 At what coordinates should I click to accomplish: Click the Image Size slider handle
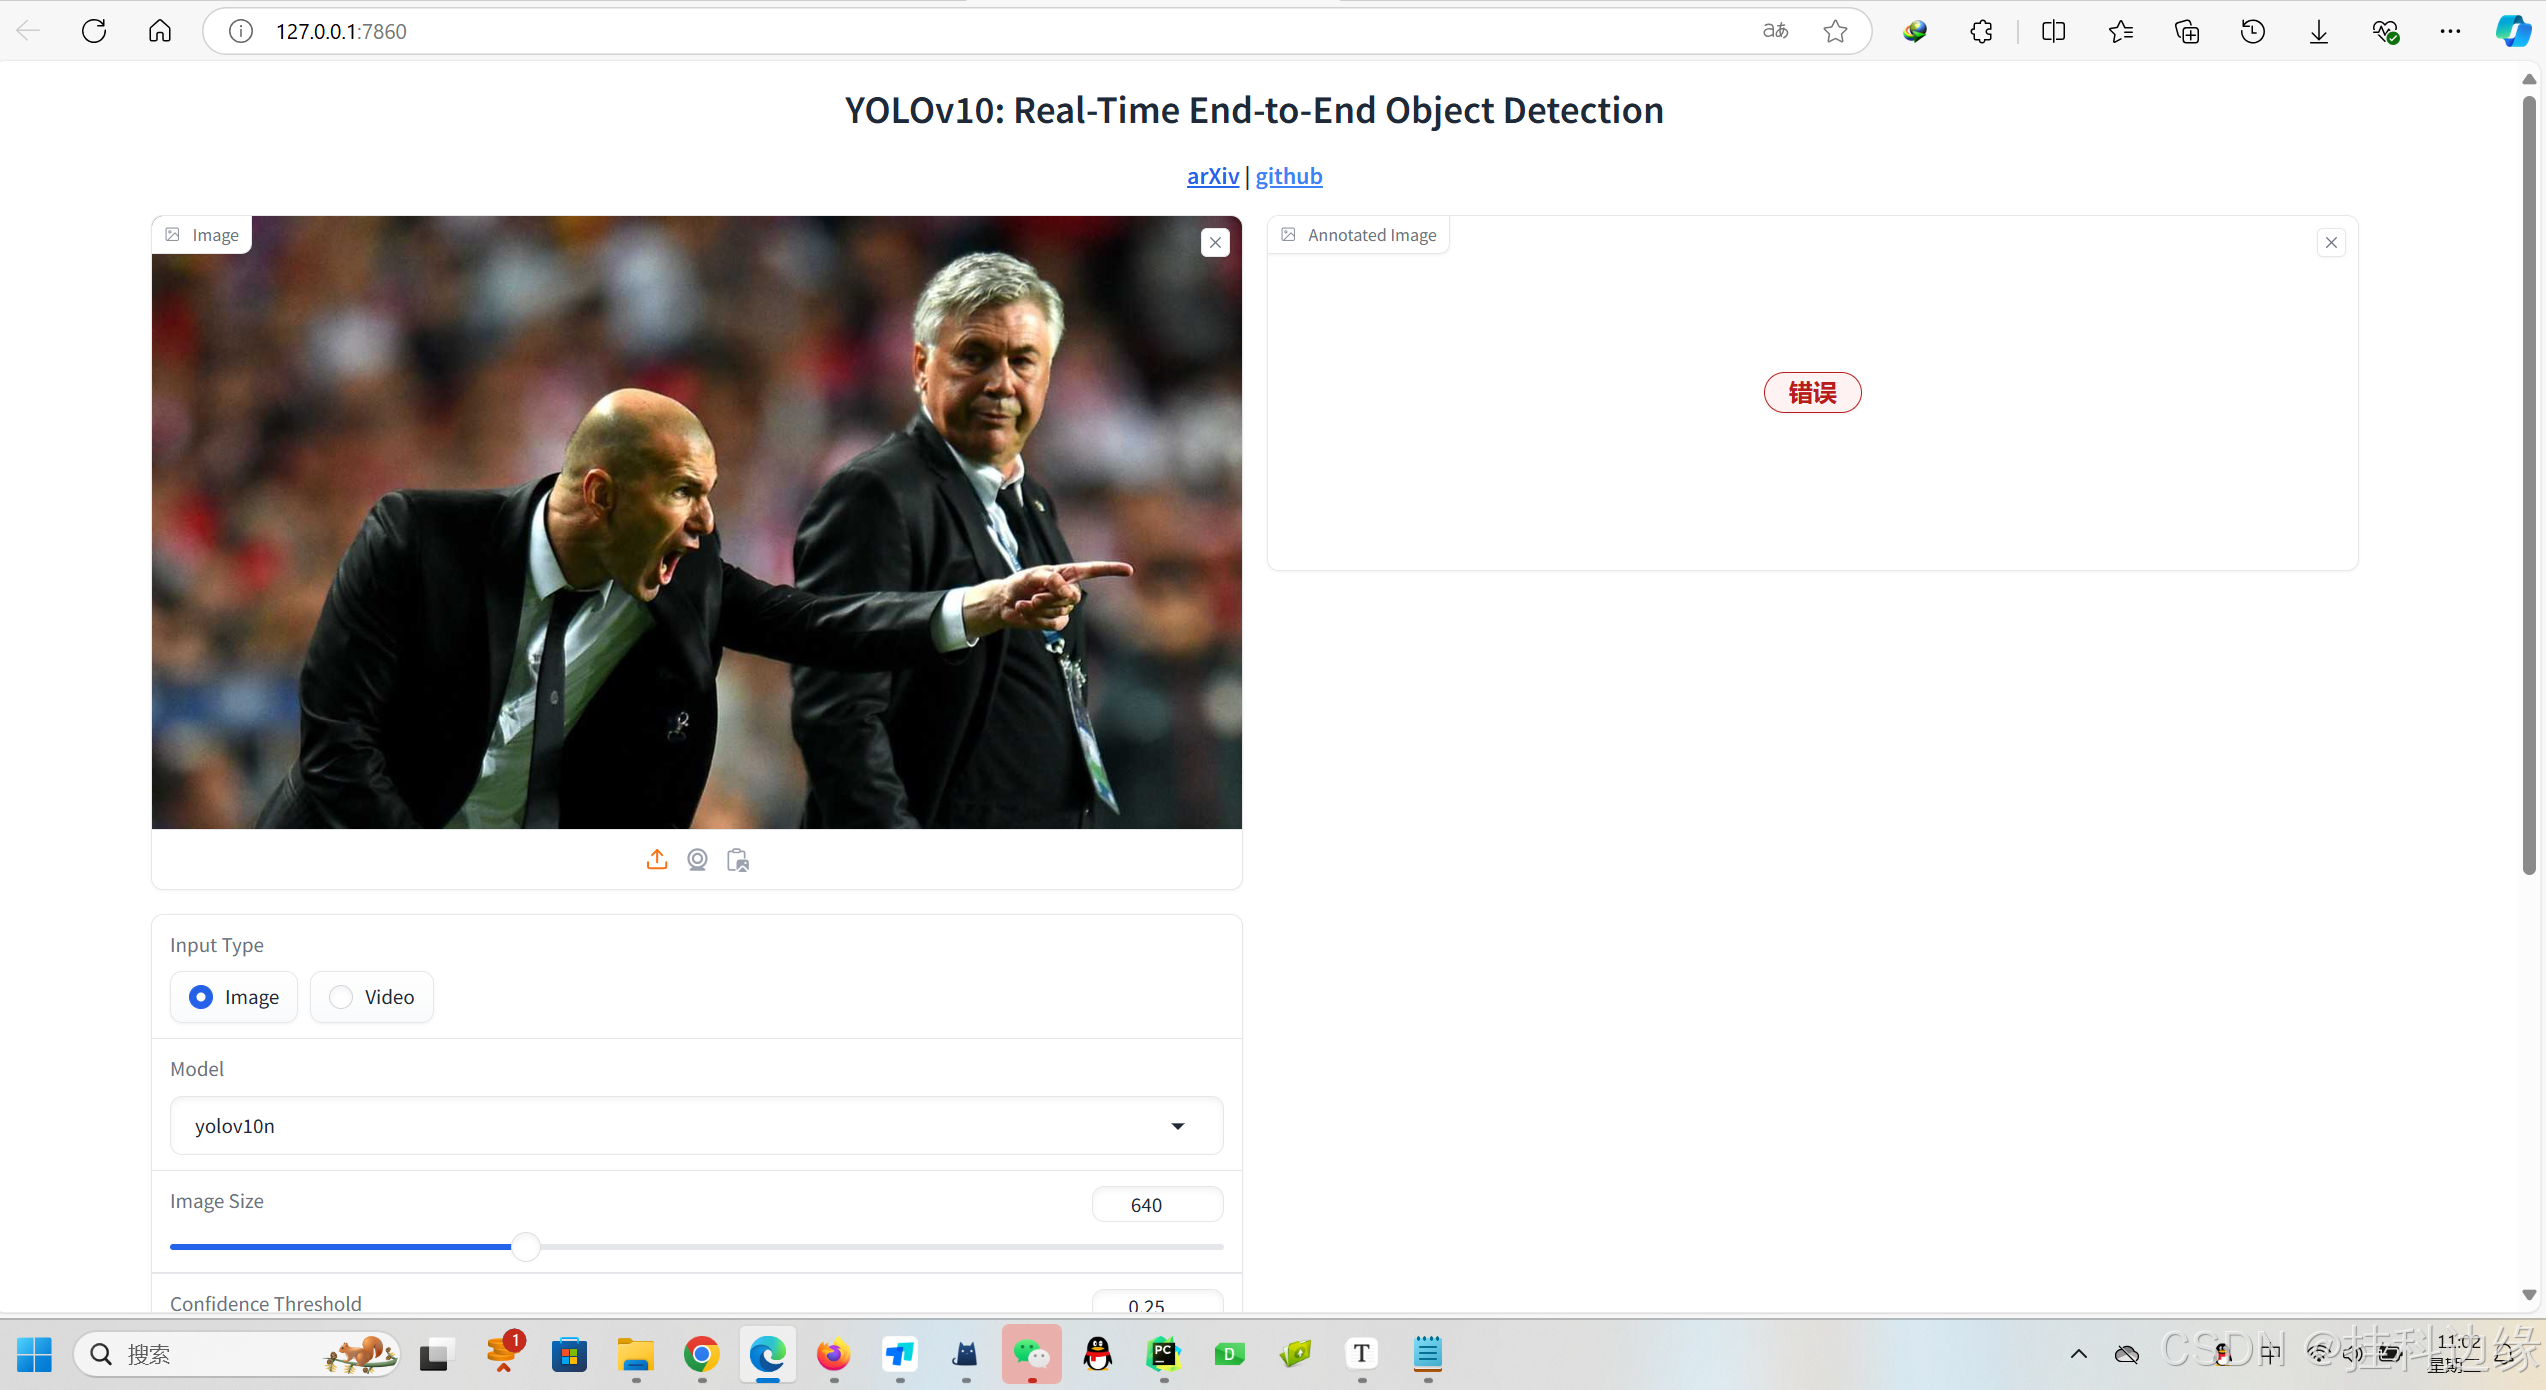click(x=526, y=1247)
